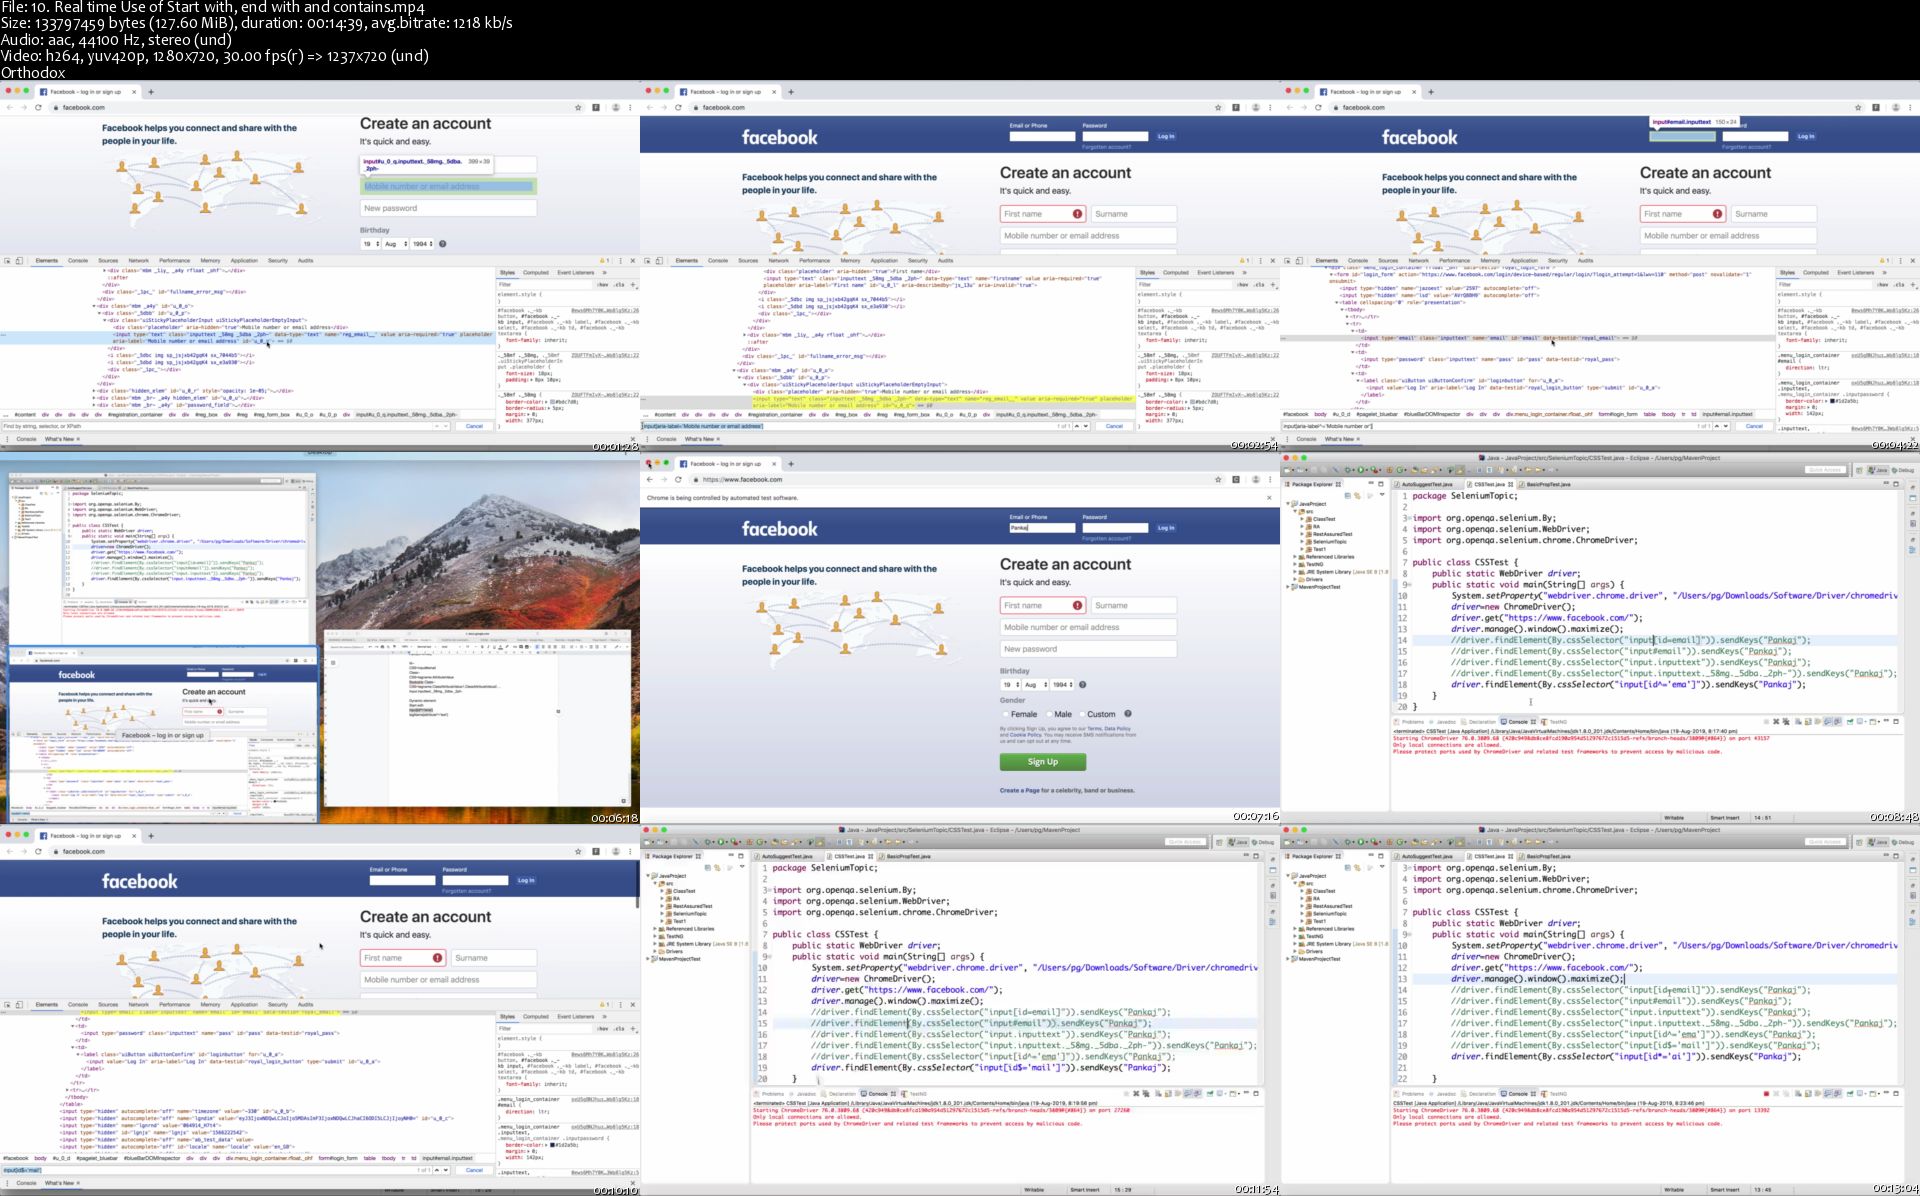Select the Female gender radio button
This screenshot has width=1920, height=1196.
click(1006, 715)
